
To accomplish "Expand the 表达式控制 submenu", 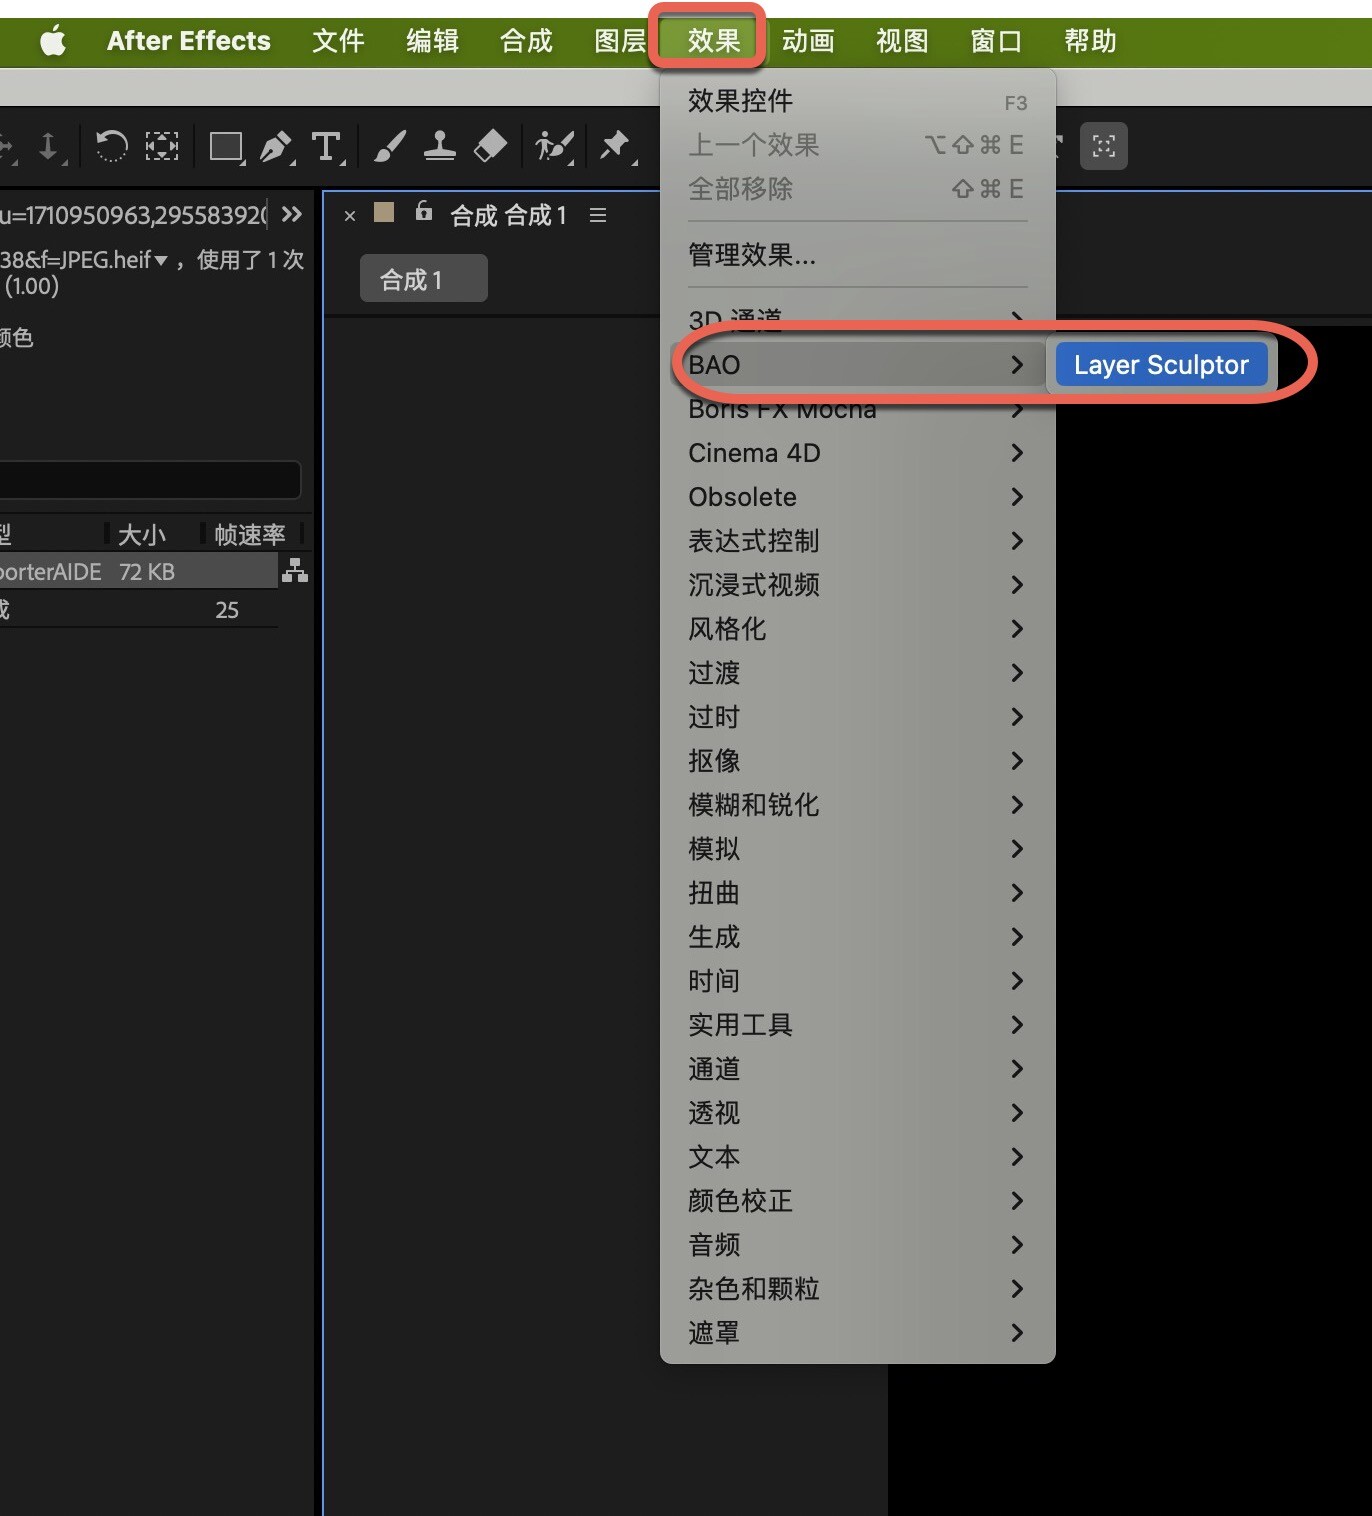I will (x=858, y=541).
